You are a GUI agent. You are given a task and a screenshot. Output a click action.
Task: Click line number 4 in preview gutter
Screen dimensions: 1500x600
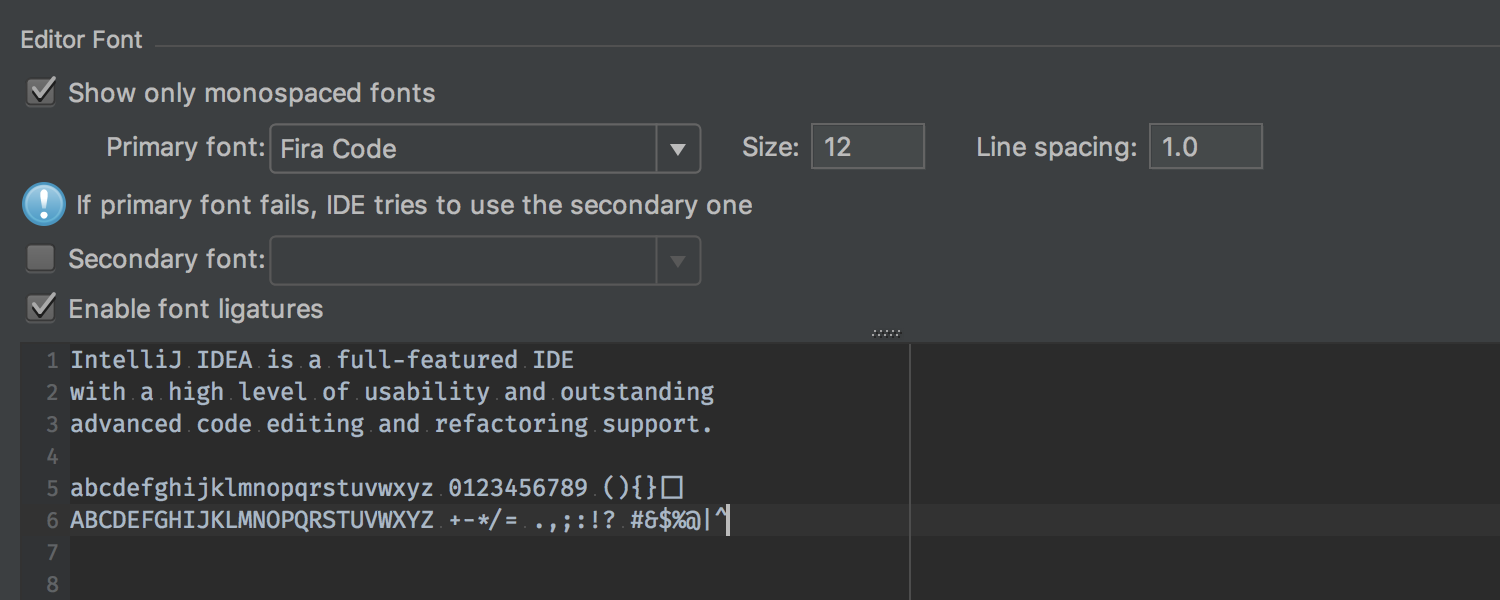click(x=52, y=456)
